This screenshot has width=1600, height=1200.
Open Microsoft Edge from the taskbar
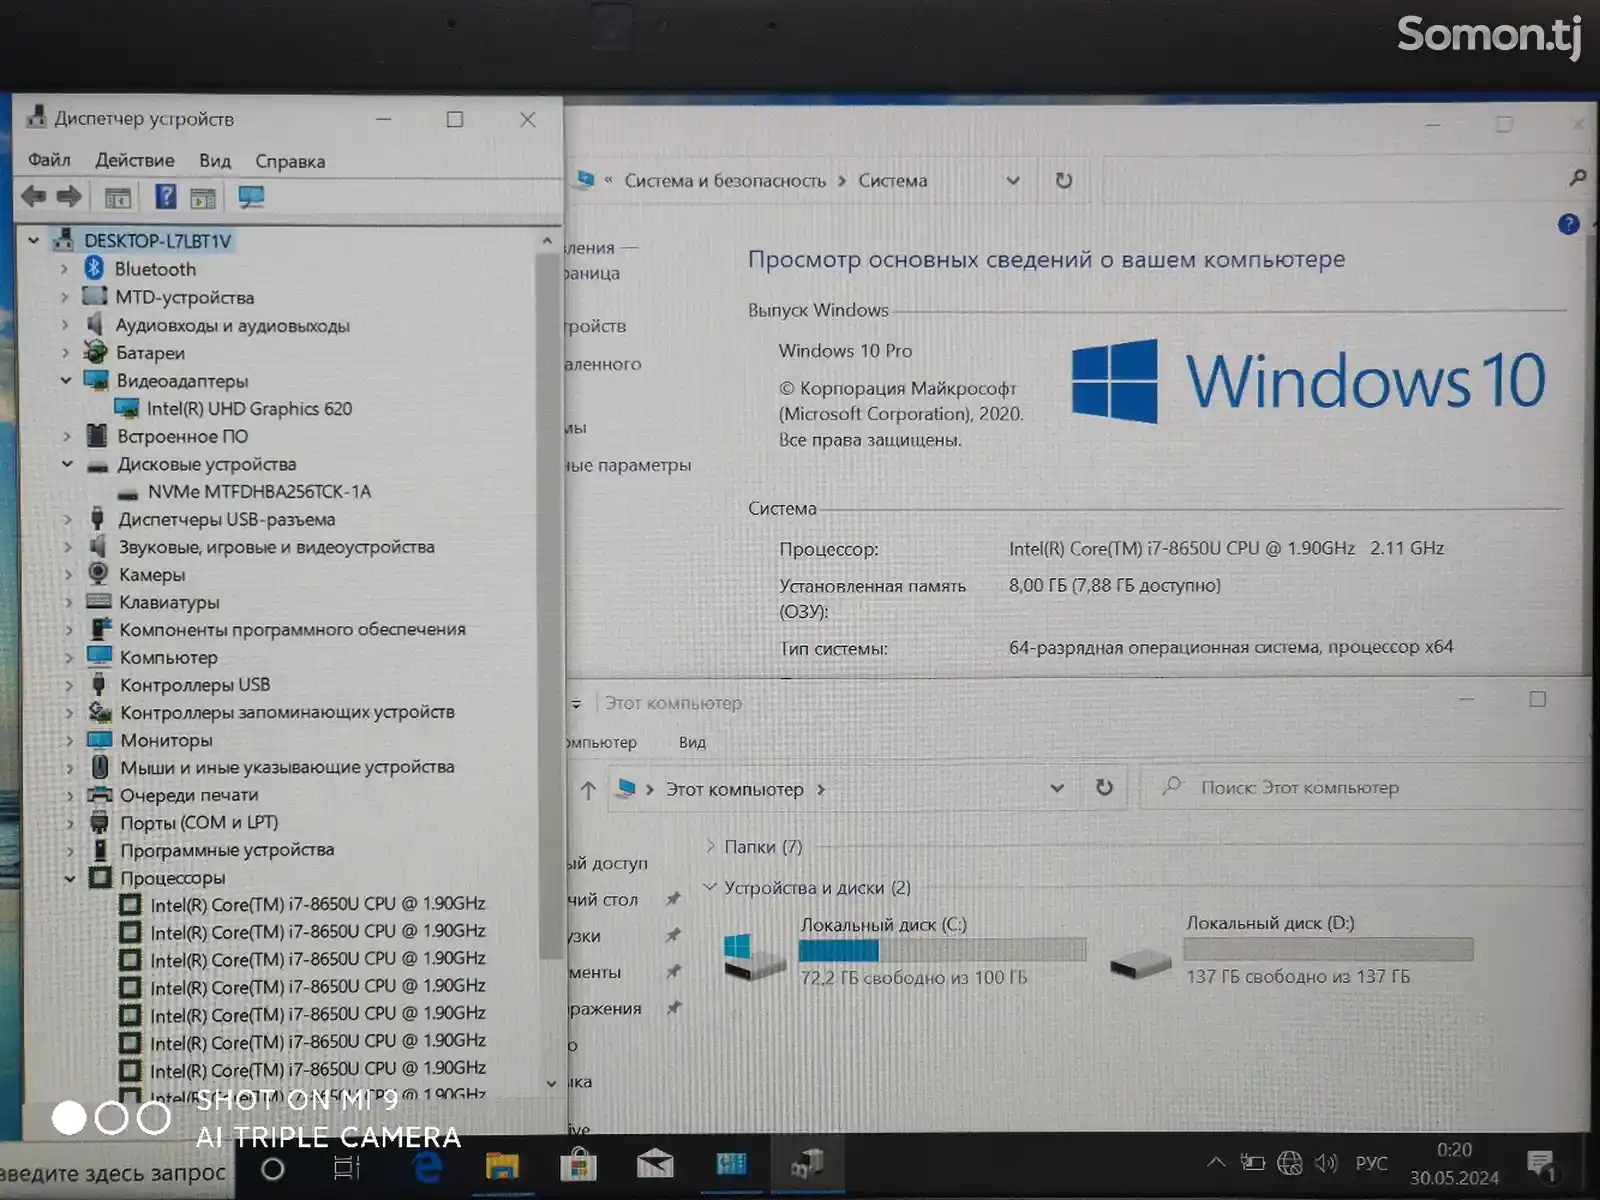click(x=427, y=1166)
